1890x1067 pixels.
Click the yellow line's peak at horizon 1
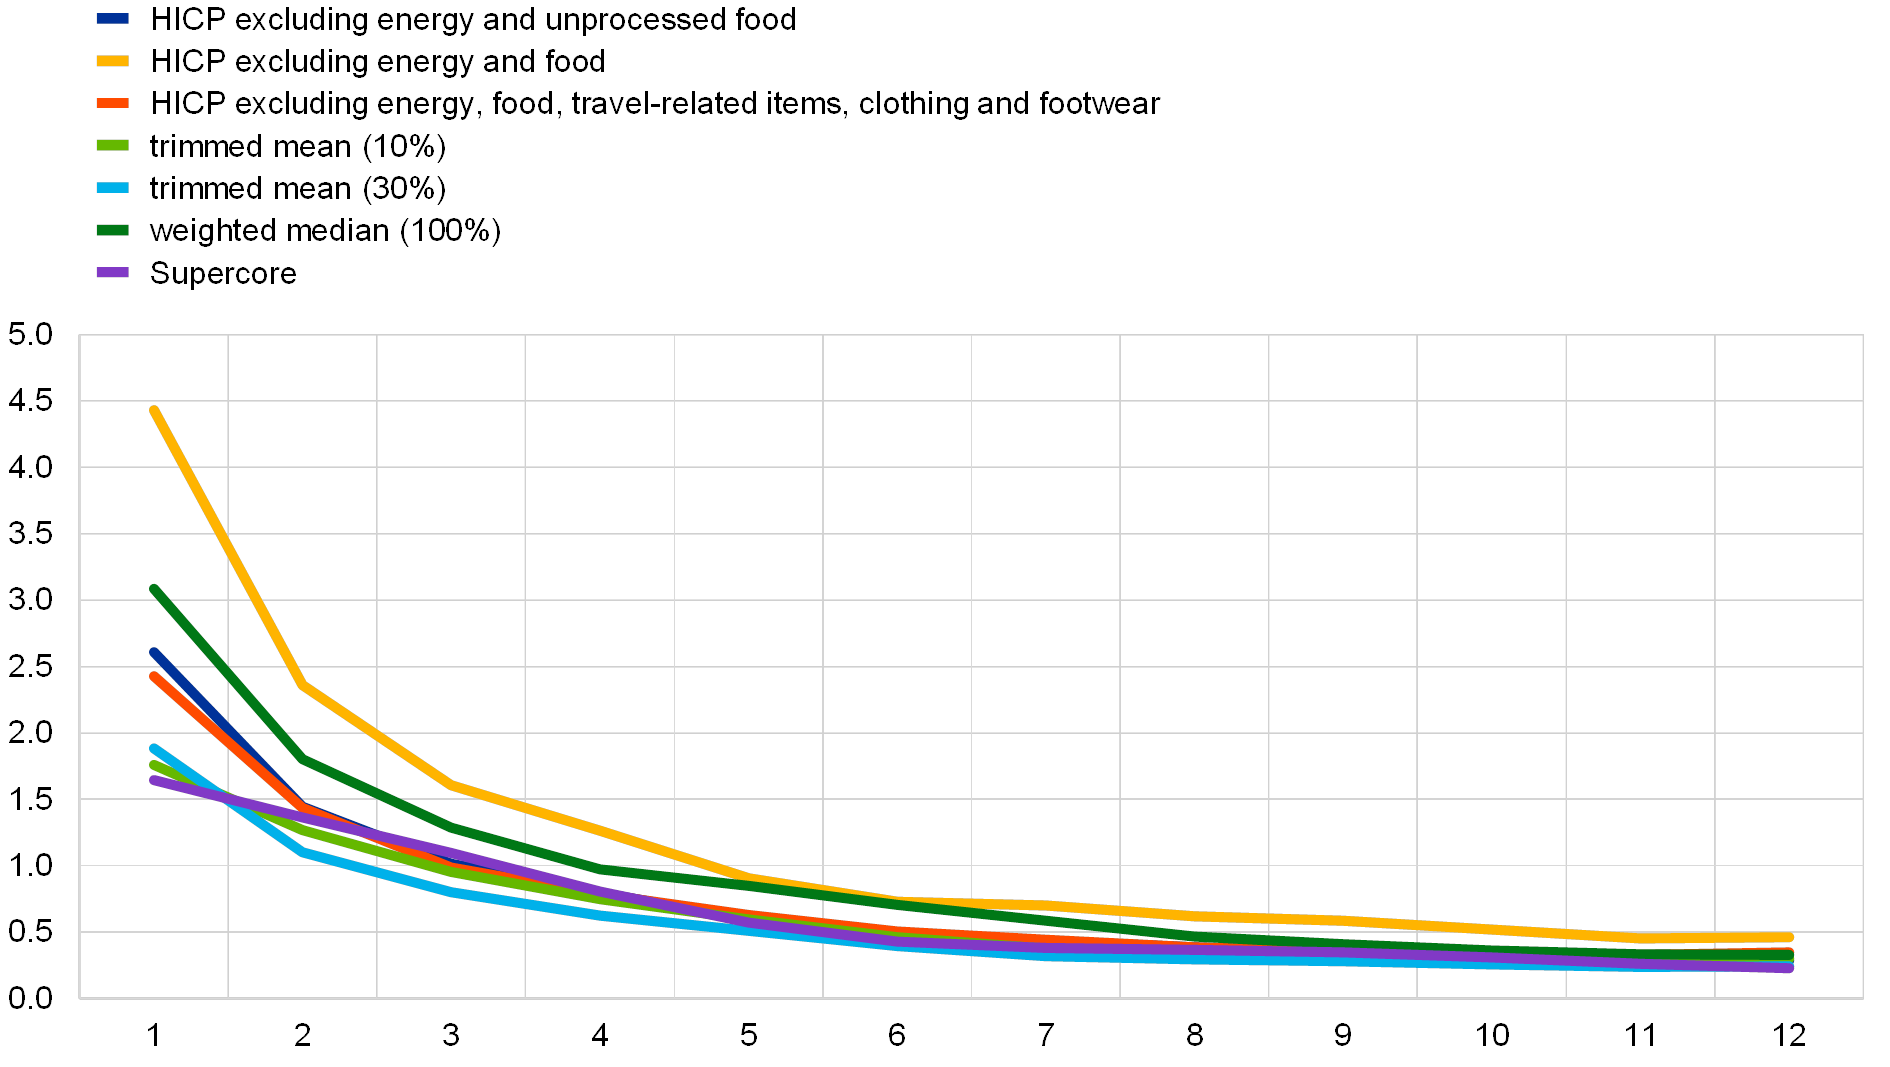click(154, 410)
